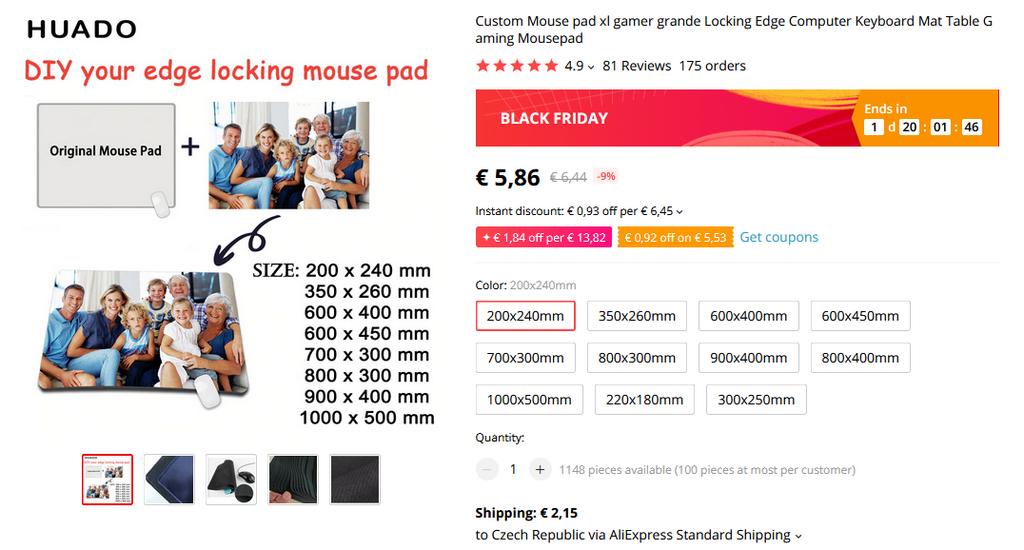View the hand-held black pad thumbnail

293,479
